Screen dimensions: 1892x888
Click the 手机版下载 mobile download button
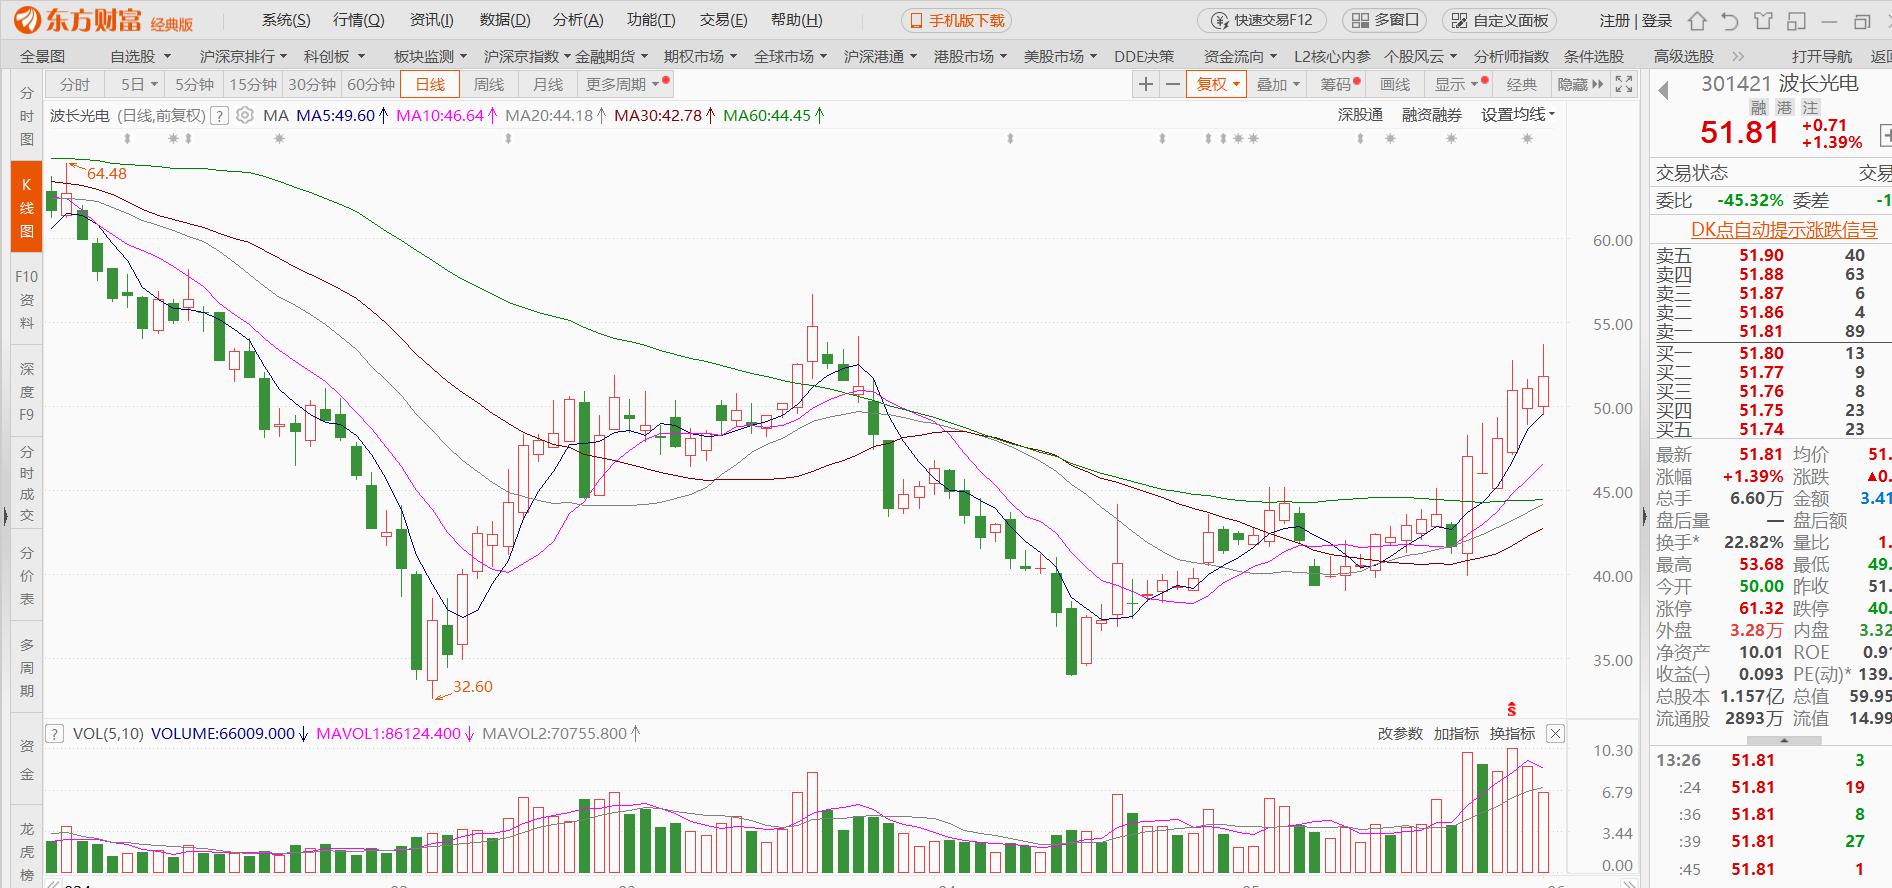pos(957,20)
